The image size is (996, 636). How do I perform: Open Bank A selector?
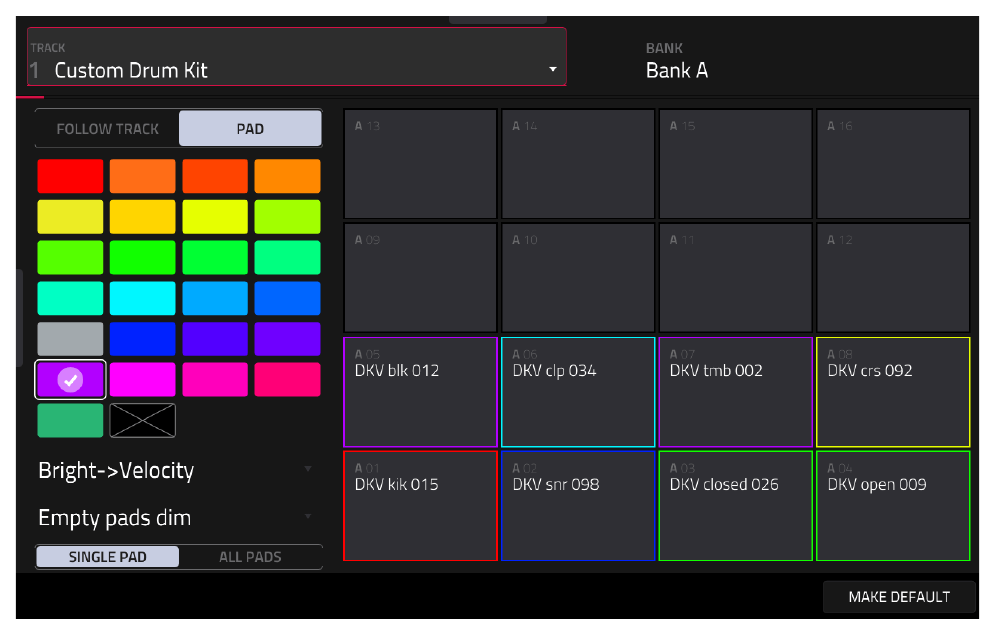pyautogui.click(x=676, y=62)
